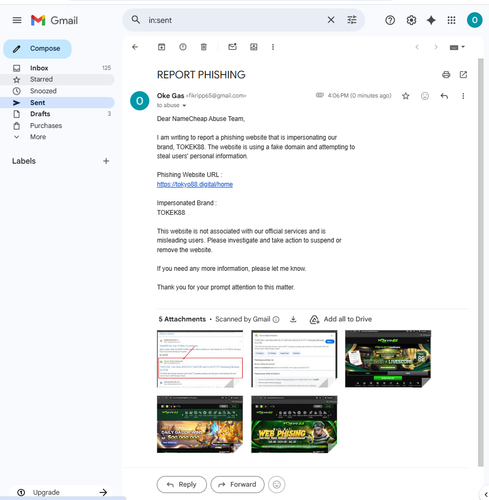This screenshot has width=489, height=500.
Task: Open the toolbar More options menu
Action: pyautogui.click(x=273, y=47)
